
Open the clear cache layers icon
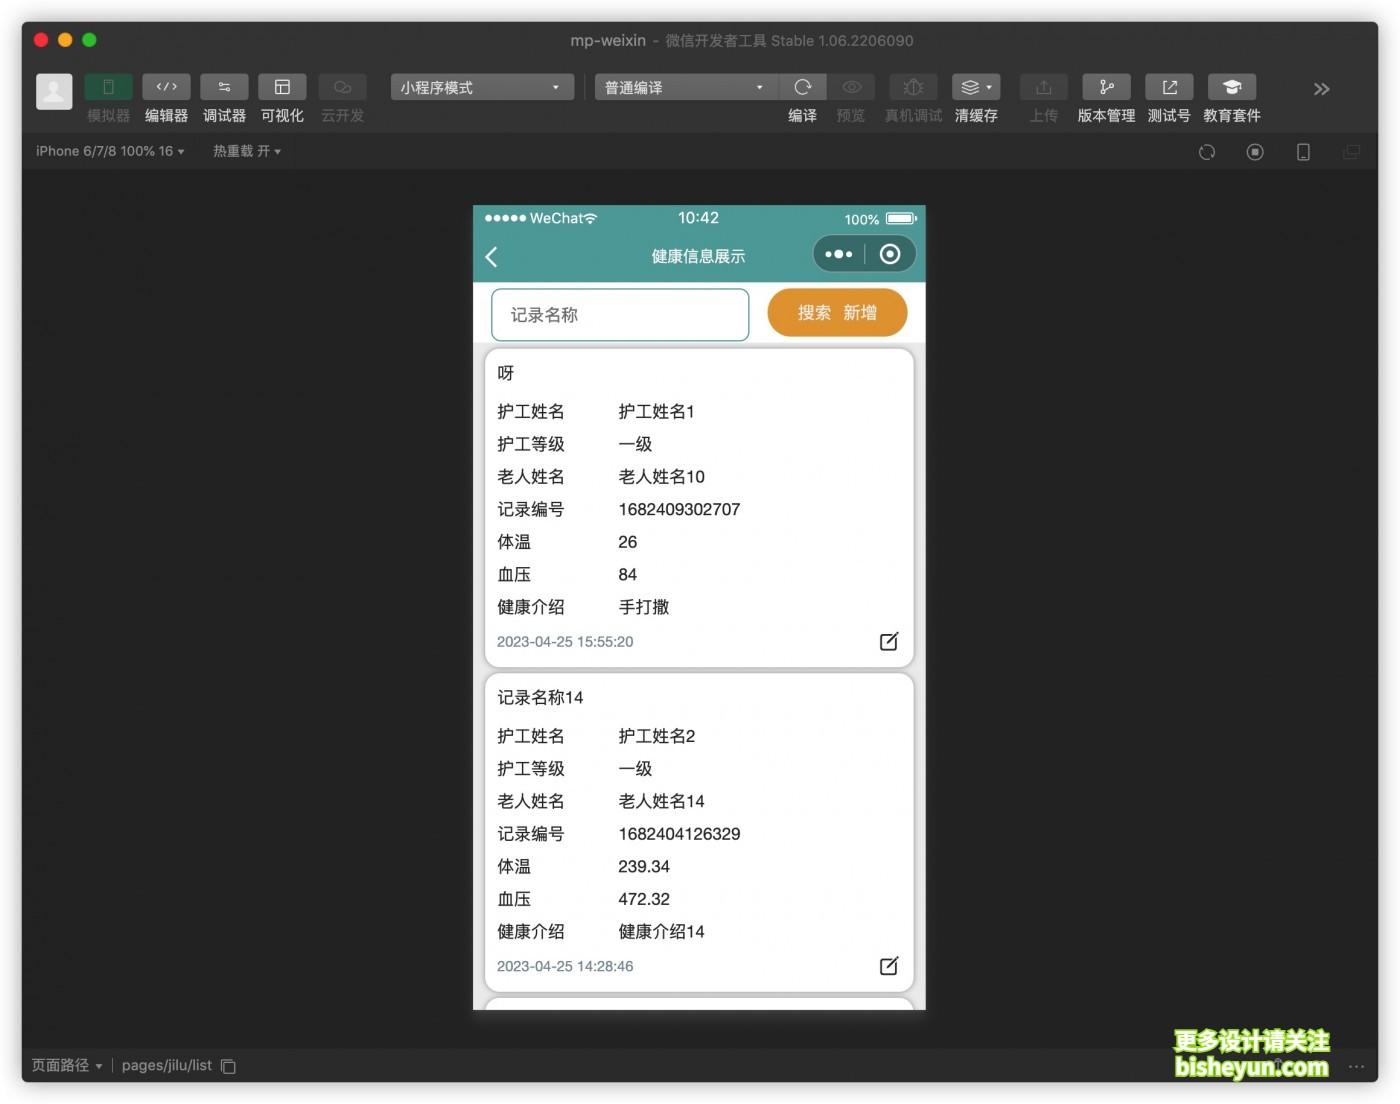coord(975,88)
